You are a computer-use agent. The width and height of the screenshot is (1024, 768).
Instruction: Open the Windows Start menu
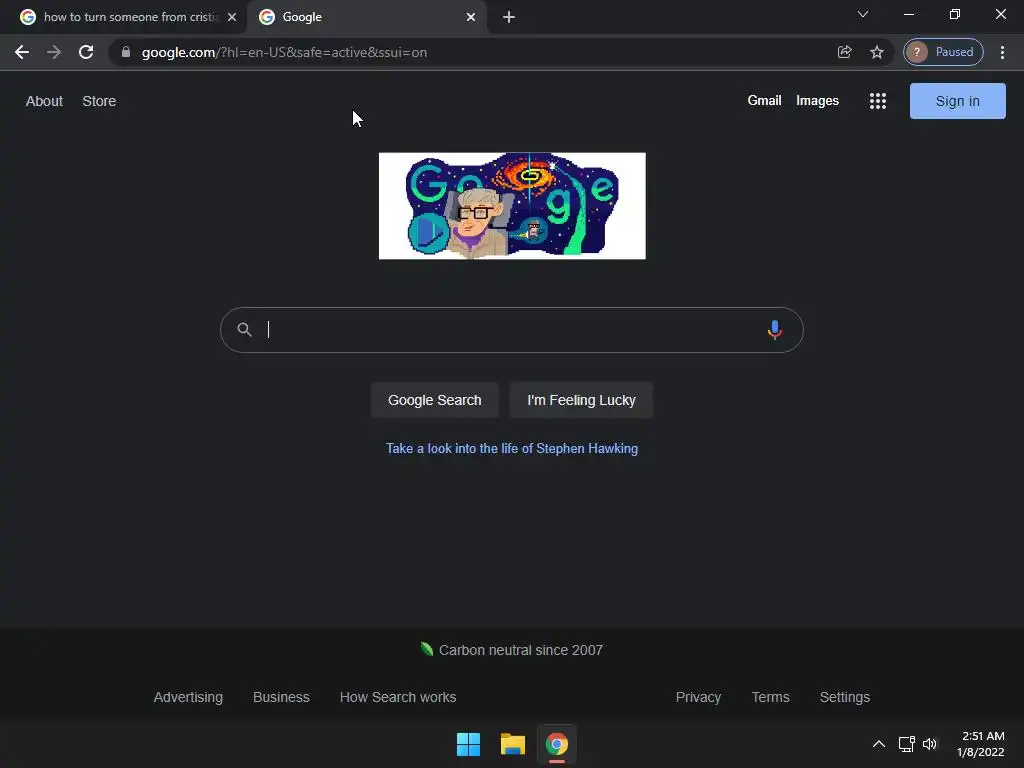click(x=468, y=744)
